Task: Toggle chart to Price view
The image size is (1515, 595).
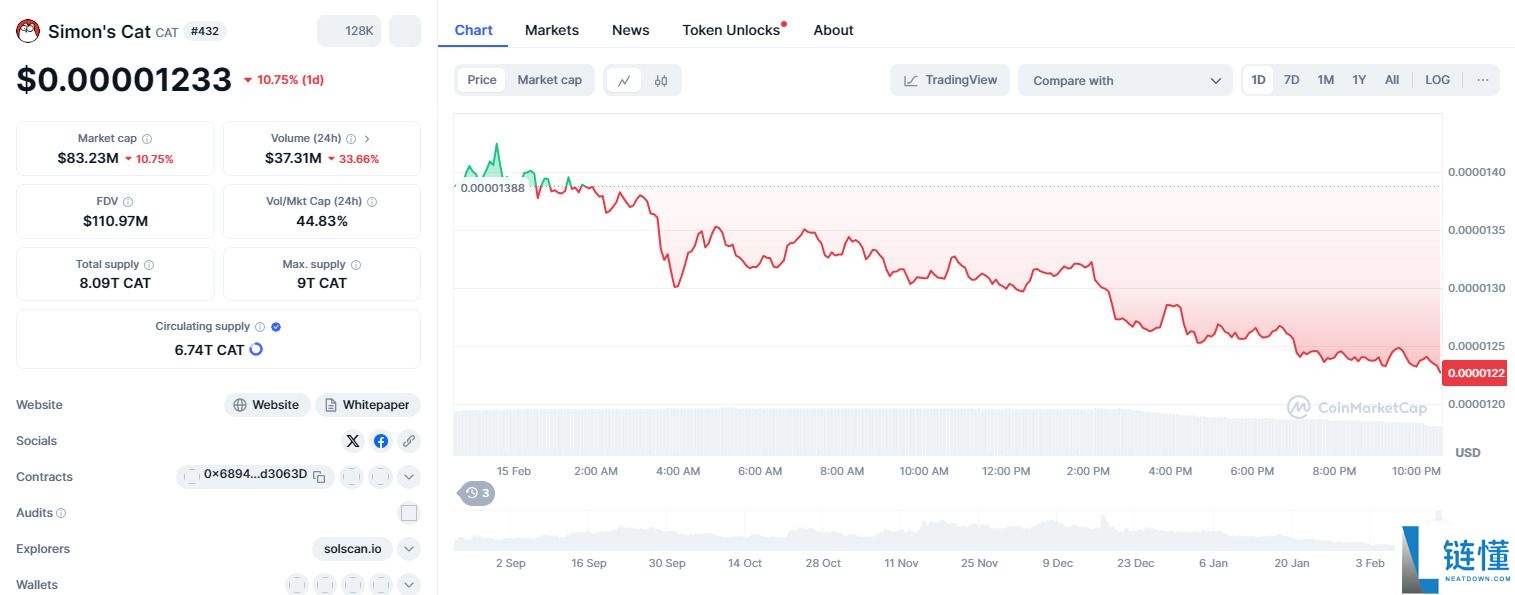Action: pos(482,80)
